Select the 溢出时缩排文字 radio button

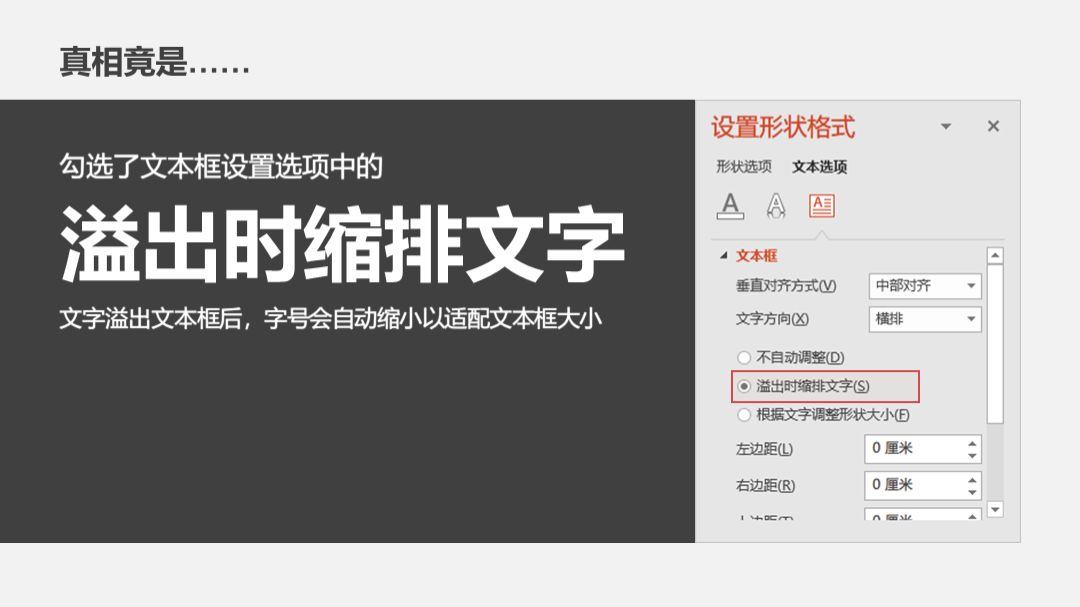pos(744,387)
